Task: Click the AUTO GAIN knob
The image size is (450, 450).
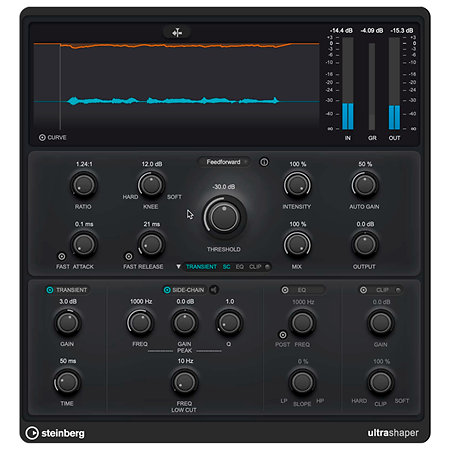Action: (365, 185)
